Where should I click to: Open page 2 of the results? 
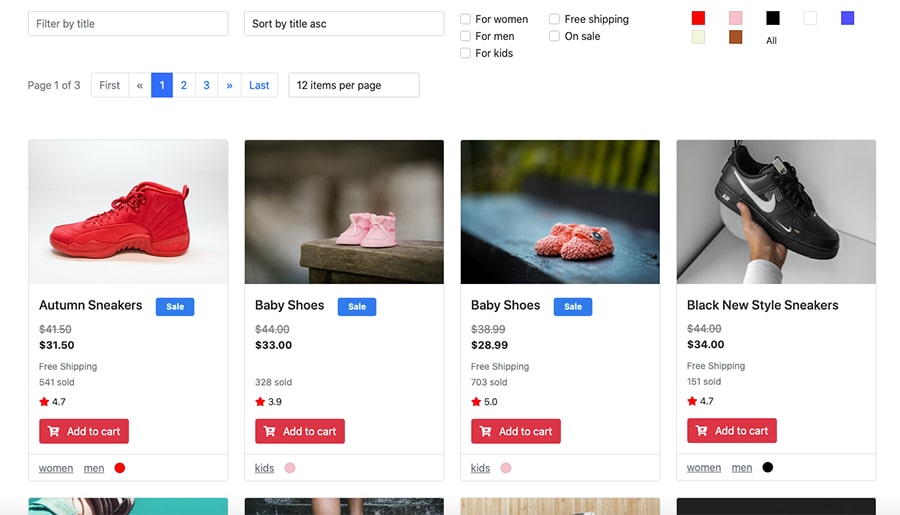(184, 85)
